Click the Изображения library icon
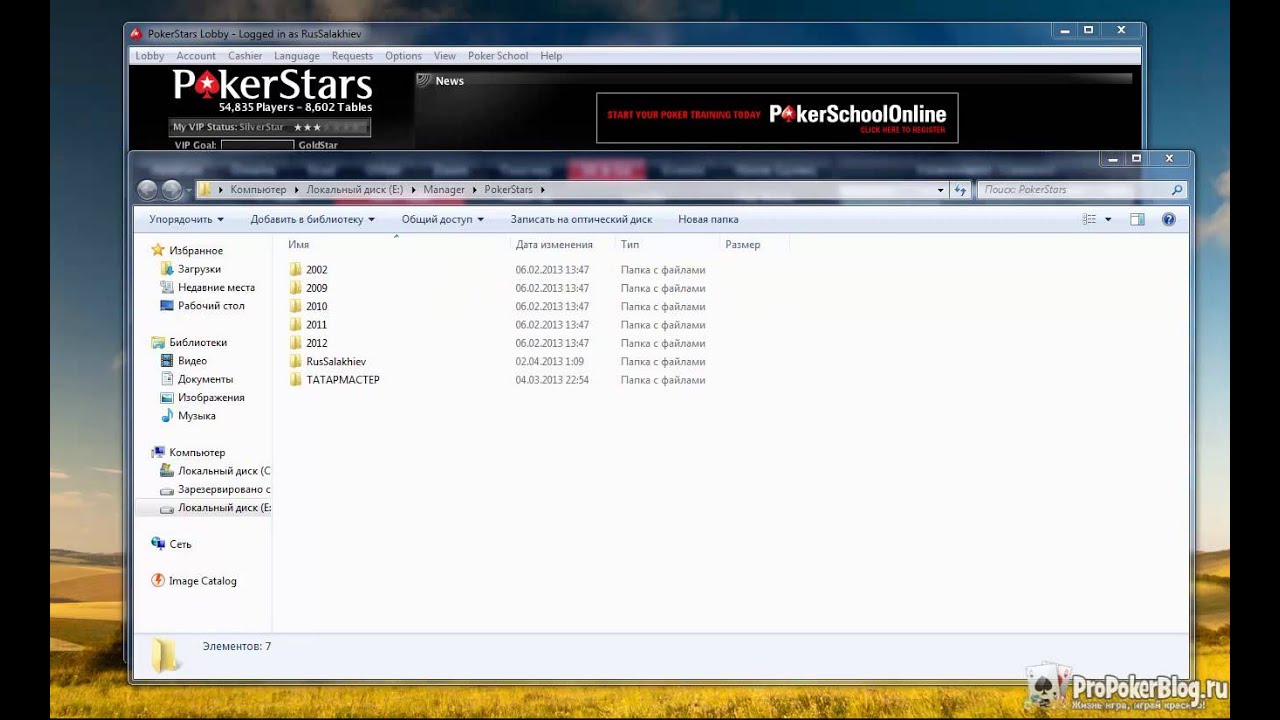 pyautogui.click(x=167, y=397)
